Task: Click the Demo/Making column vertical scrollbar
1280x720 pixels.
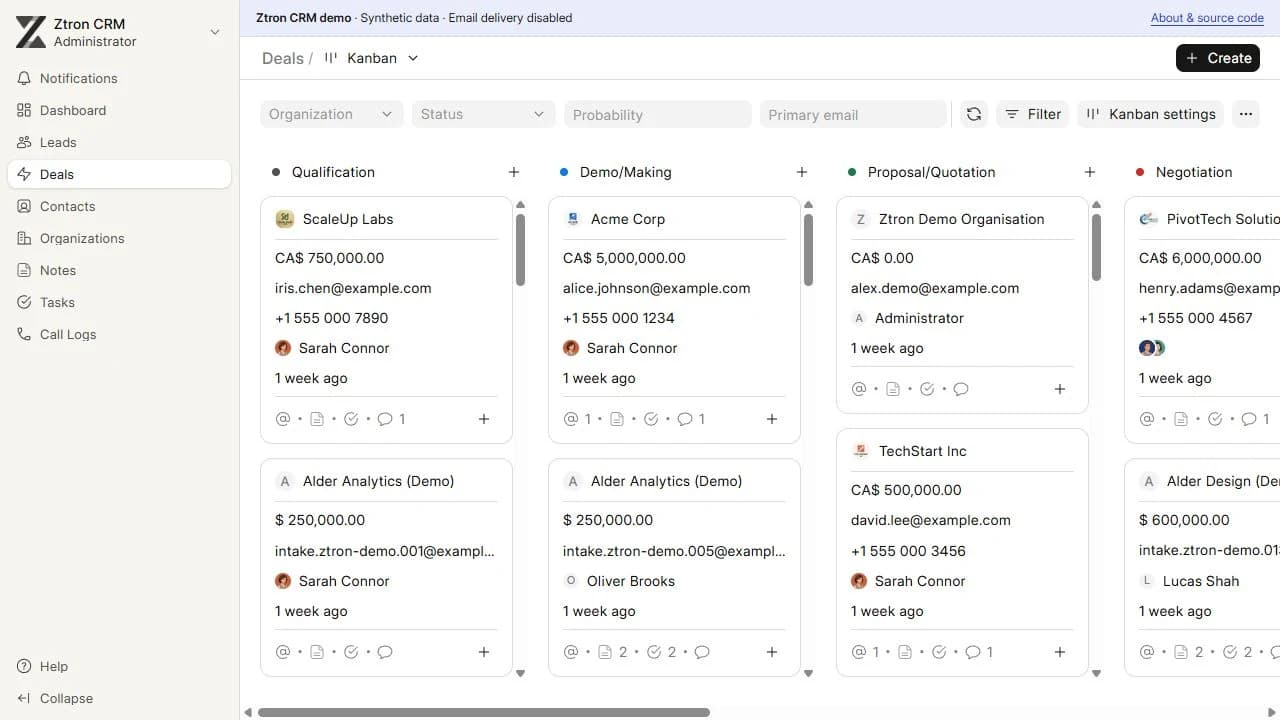Action: click(808, 250)
